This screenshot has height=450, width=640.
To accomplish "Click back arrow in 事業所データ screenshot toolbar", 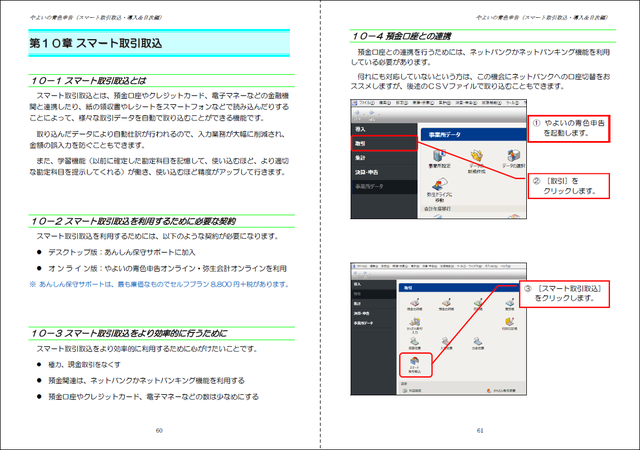I will pyautogui.click(x=357, y=113).
